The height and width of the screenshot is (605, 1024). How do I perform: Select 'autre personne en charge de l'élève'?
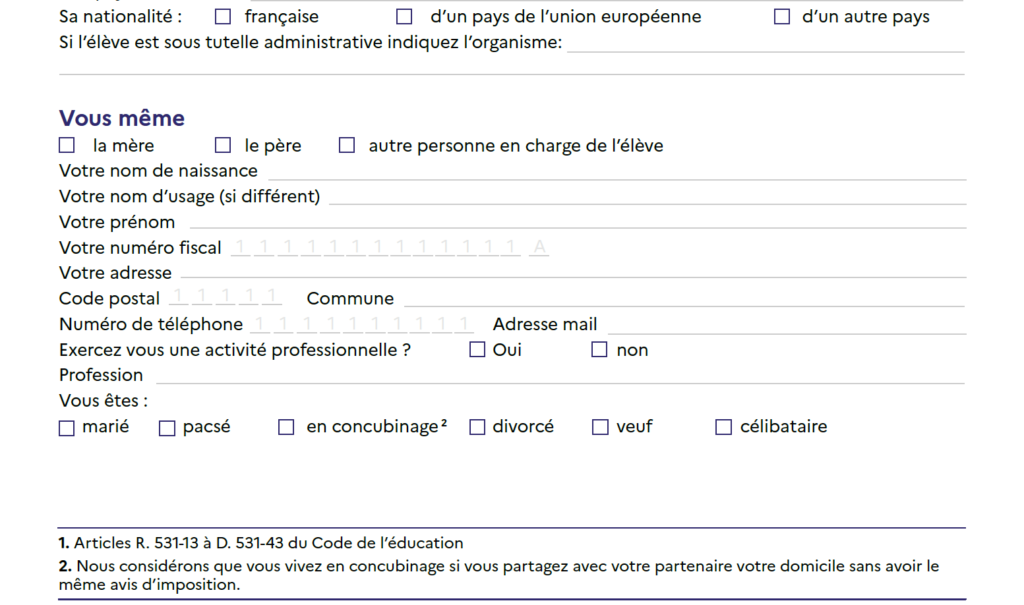coord(347,145)
